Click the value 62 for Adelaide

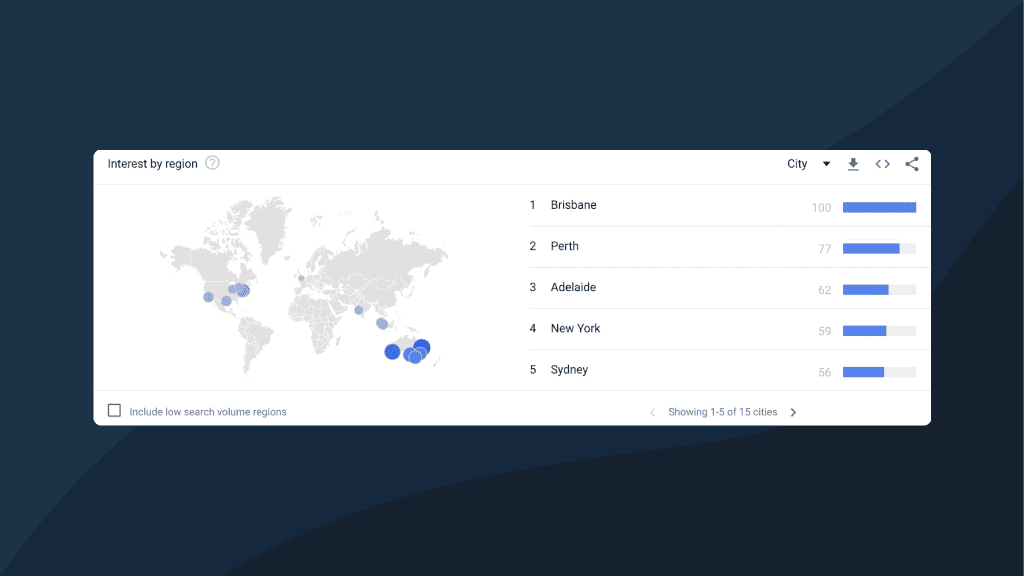pyautogui.click(x=824, y=290)
